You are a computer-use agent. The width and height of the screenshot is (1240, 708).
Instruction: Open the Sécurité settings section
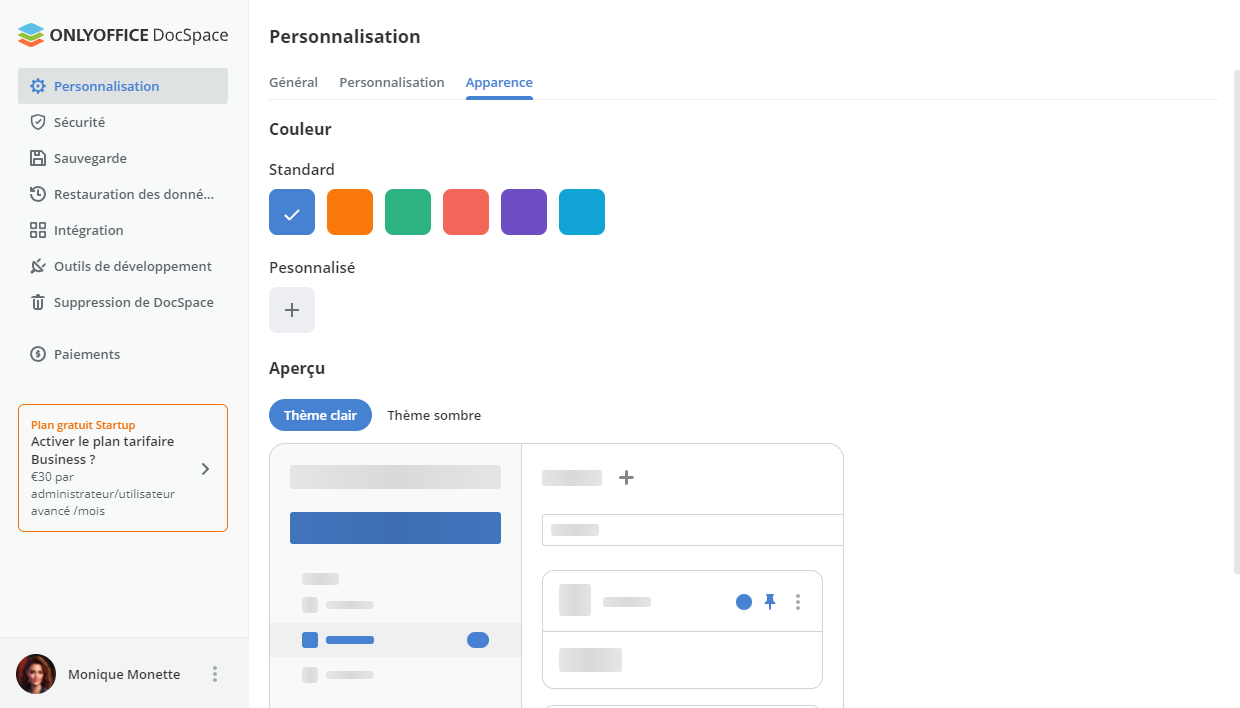pyautogui.click(x=123, y=122)
